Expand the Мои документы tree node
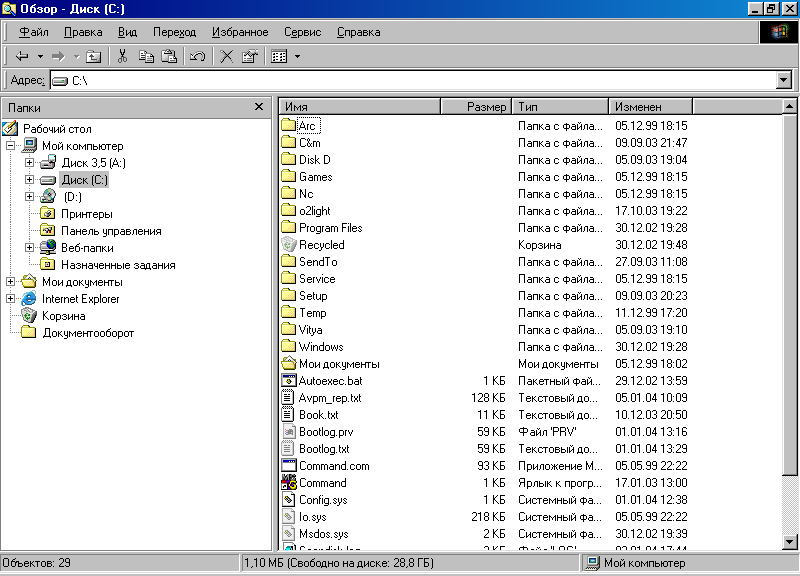Image resolution: width=800 pixels, height=576 pixels. (x=11, y=282)
